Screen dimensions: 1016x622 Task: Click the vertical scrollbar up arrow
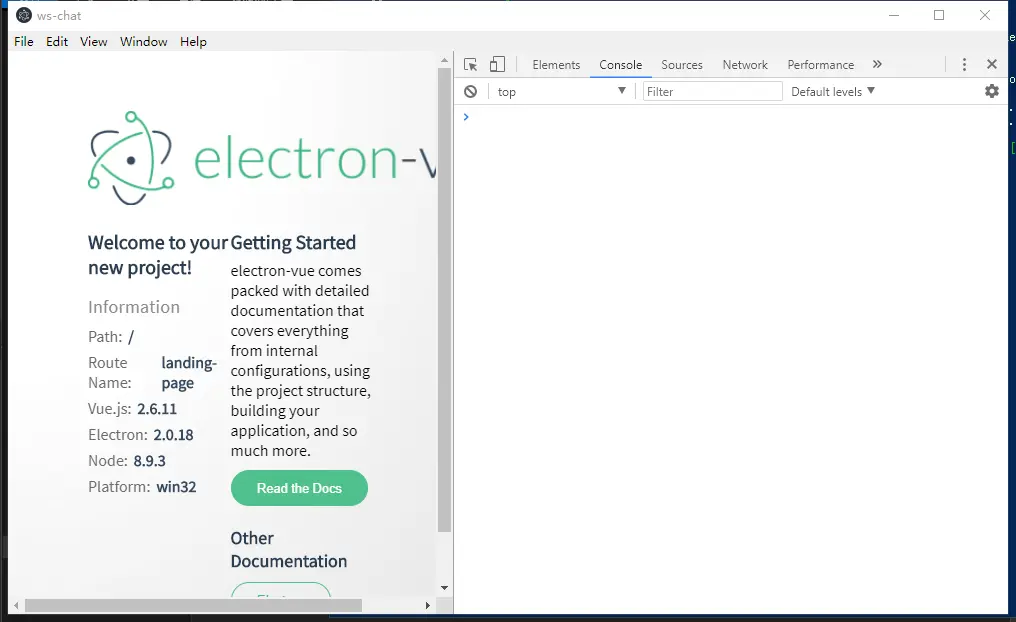444,60
